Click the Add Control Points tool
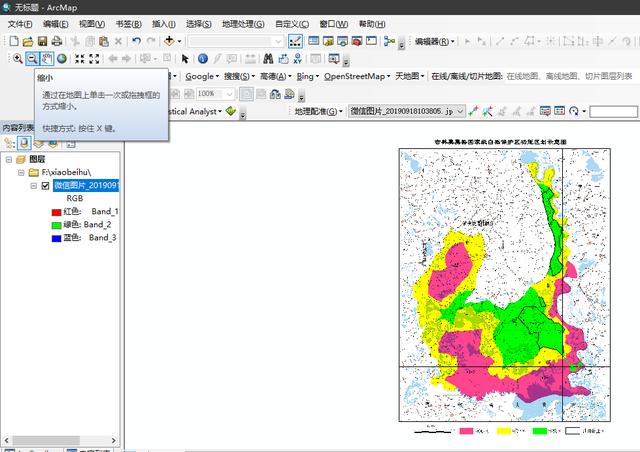 [x=473, y=111]
